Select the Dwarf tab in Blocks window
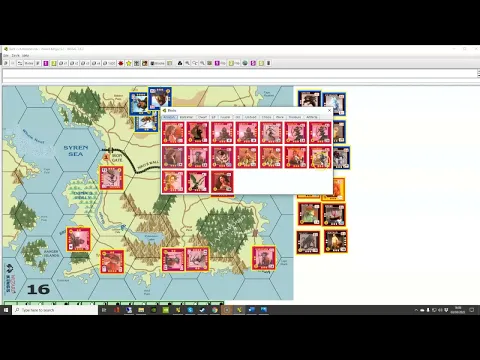Viewport: 480px width, 360px height. coord(202,117)
